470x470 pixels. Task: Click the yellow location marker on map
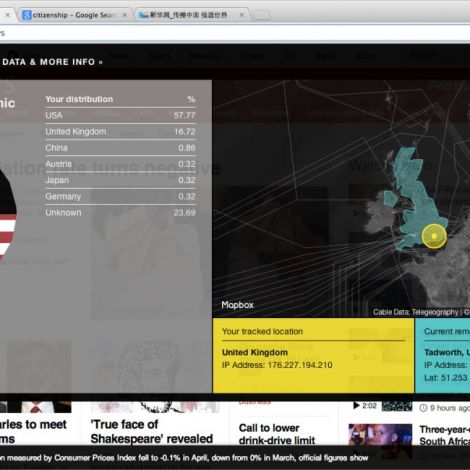[434, 236]
